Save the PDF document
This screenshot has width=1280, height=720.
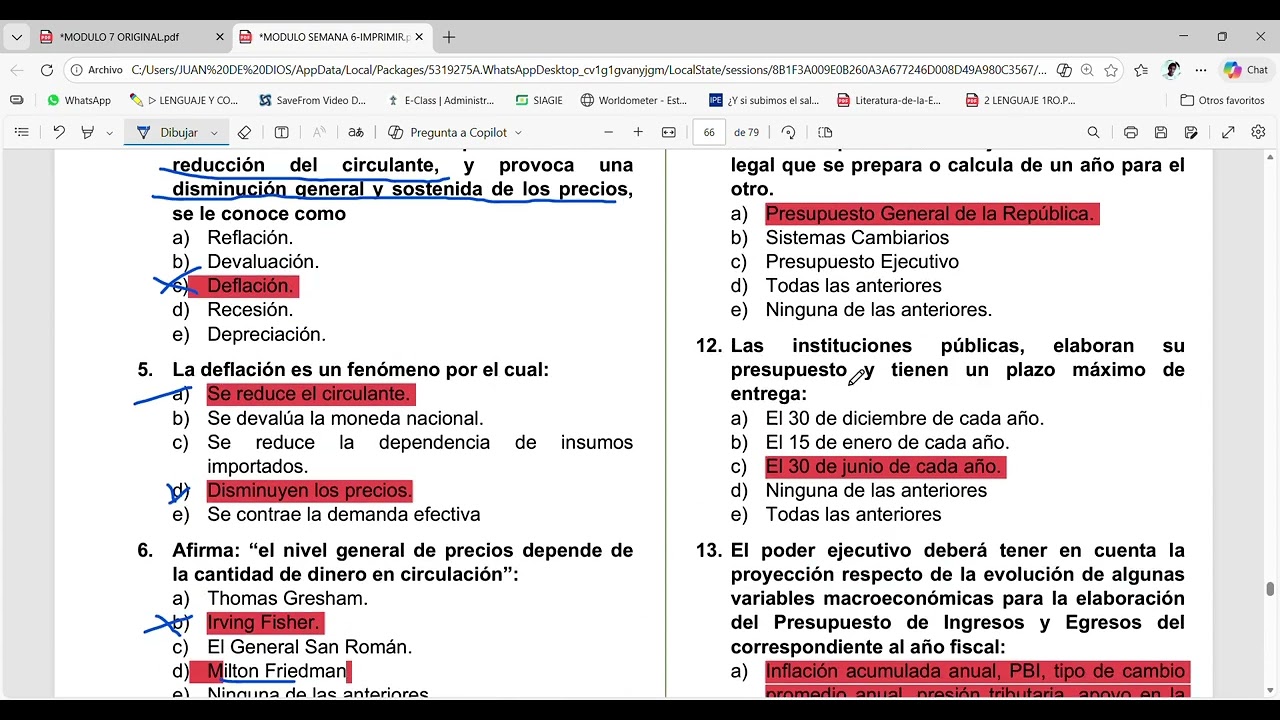point(1161,132)
